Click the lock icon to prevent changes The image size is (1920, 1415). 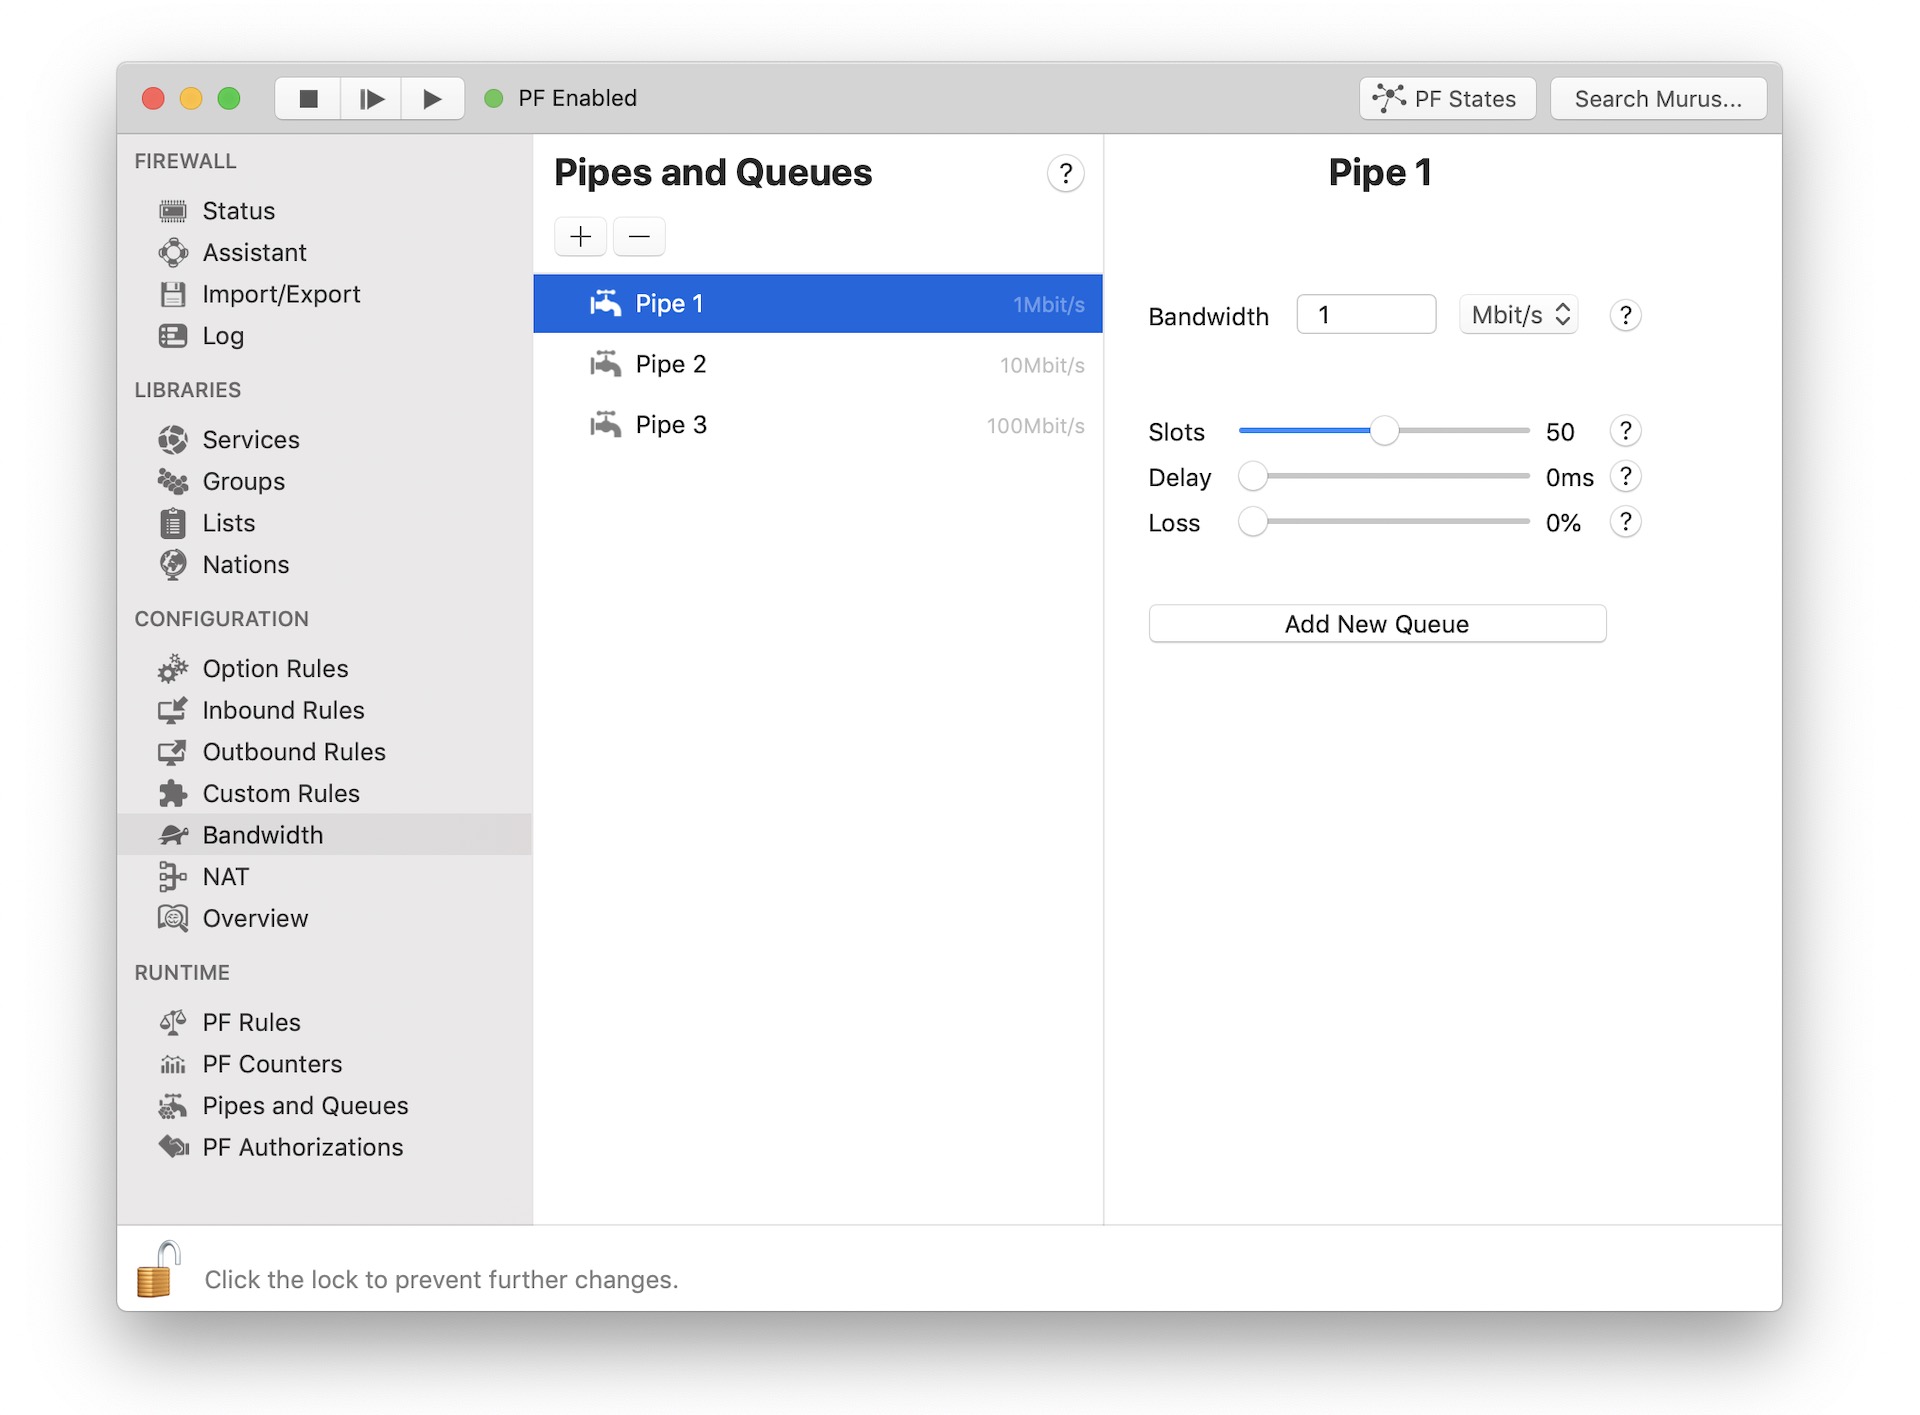158,1270
